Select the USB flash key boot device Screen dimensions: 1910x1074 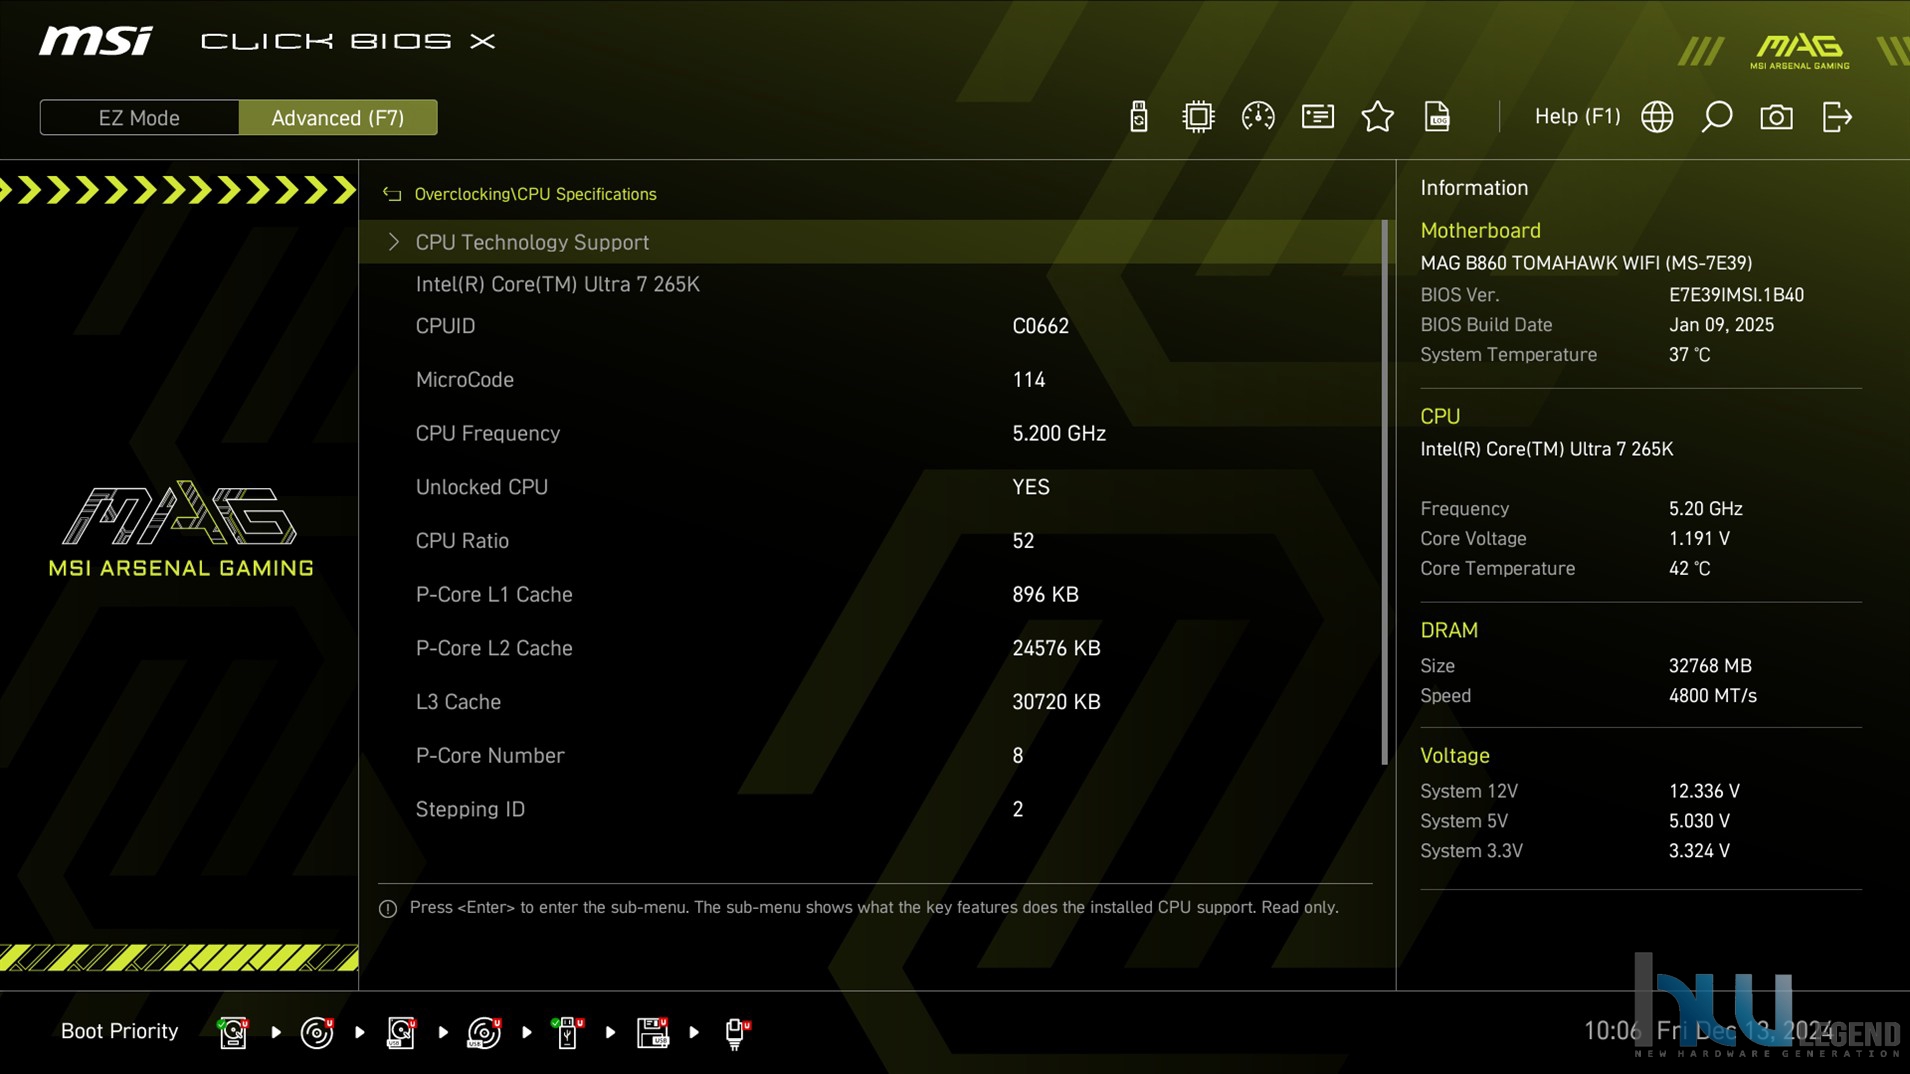[568, 1032]
